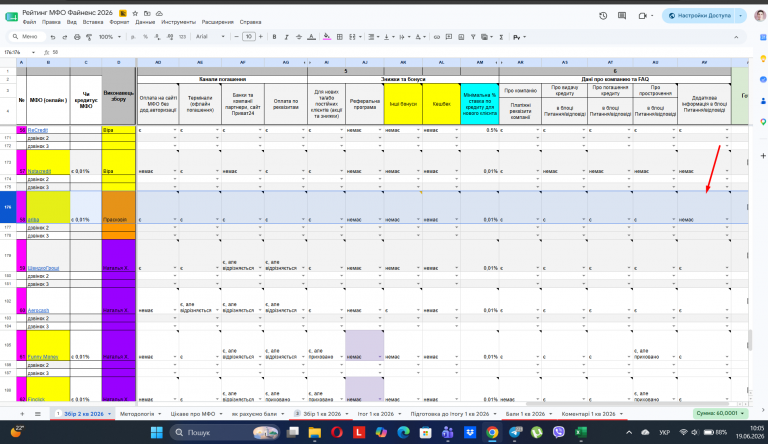768x444 pixels.
Task: Start a Meet video call
Action: [643, 16]
